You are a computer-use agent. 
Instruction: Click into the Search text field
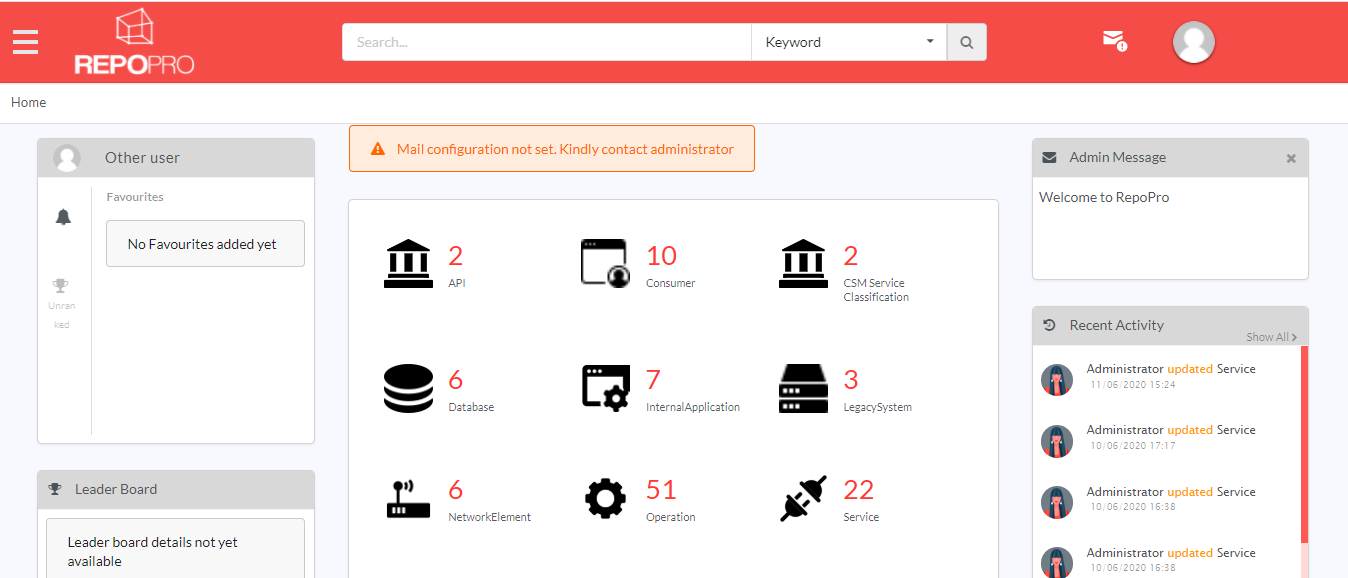pyautogui.click(x=546, y=42)
